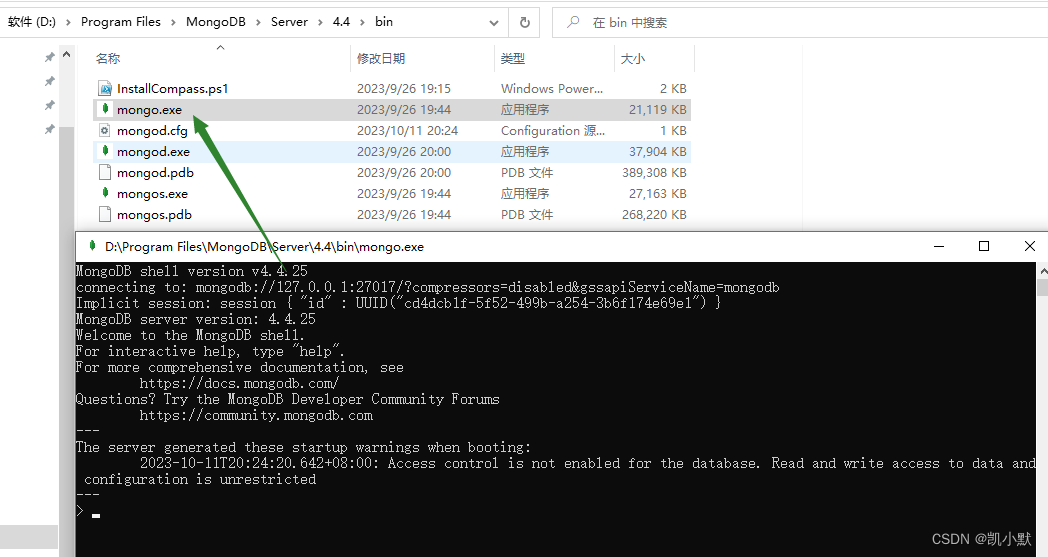Click the Windows Power... type cell
Image resolution: width=1048 pixels, height=557 pixels.
pyautogui.click(x=552, y=88)
